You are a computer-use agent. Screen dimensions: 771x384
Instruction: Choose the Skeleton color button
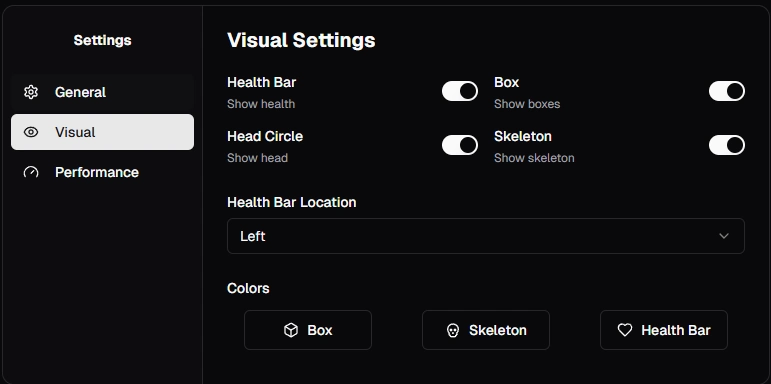point(486,330)
